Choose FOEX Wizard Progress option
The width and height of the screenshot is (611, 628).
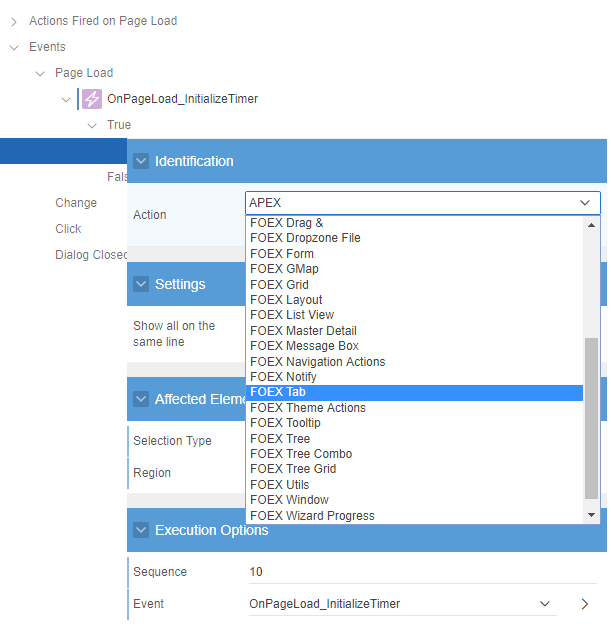click(414, 515)
